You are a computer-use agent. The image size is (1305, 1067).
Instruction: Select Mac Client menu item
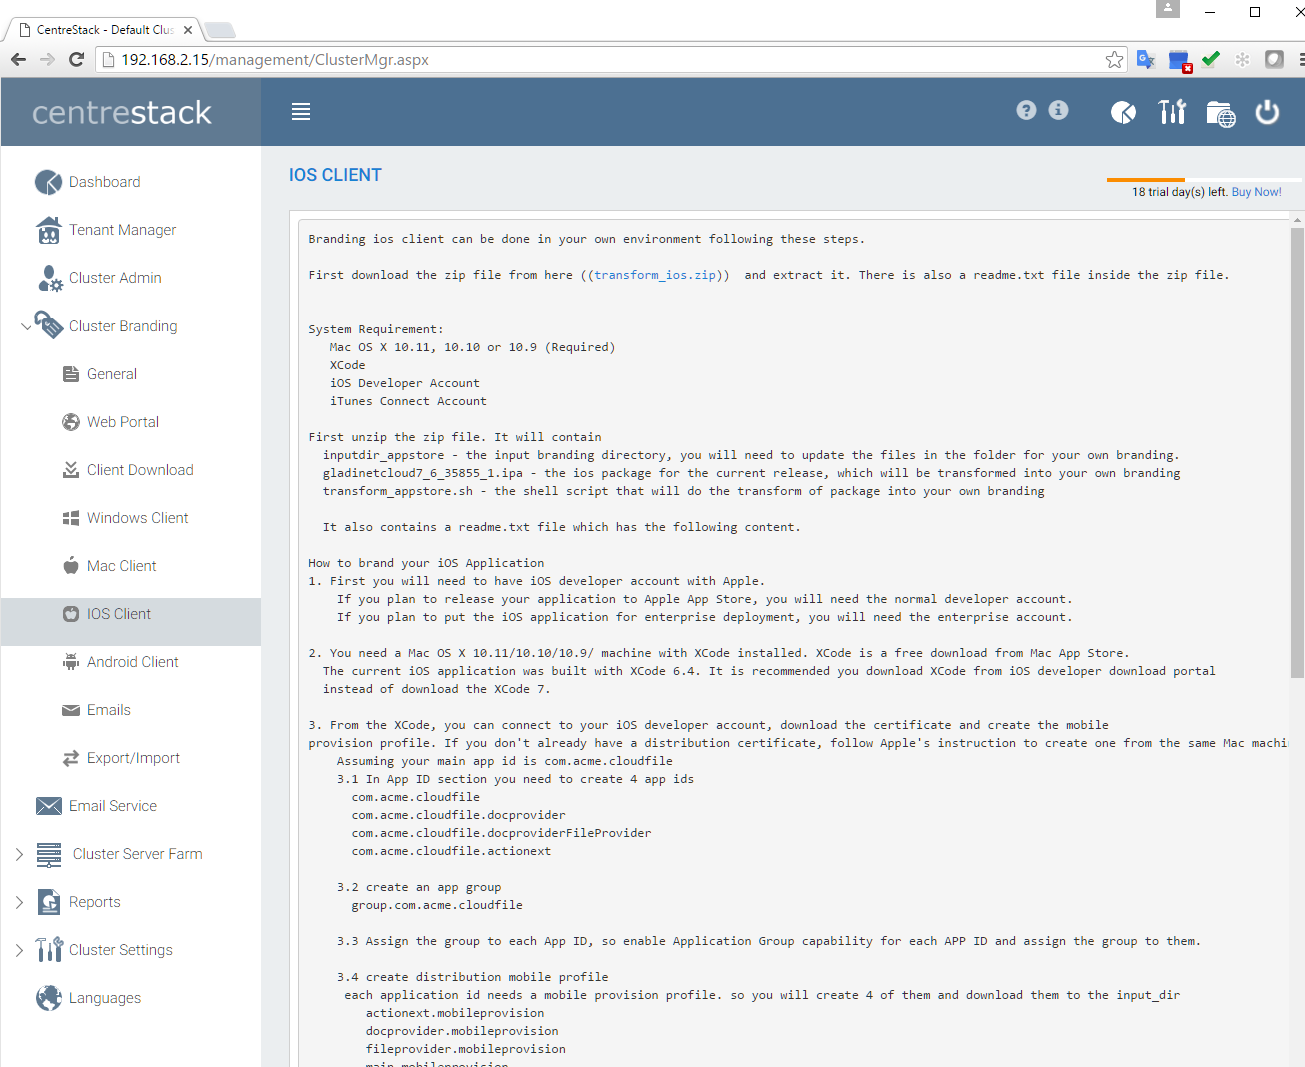pos(121,566)
